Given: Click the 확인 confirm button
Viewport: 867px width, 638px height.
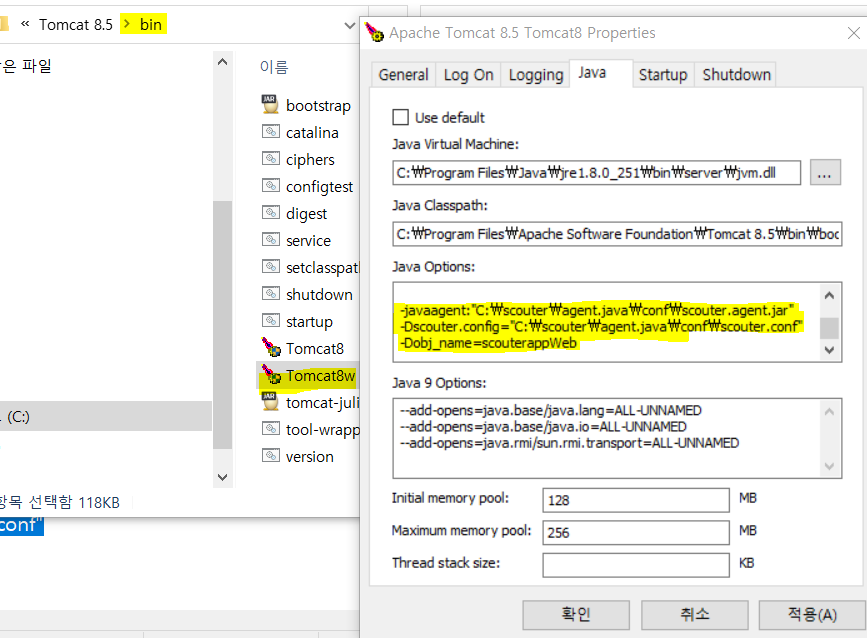Looking at the screenshot, I should coord(576,614).
